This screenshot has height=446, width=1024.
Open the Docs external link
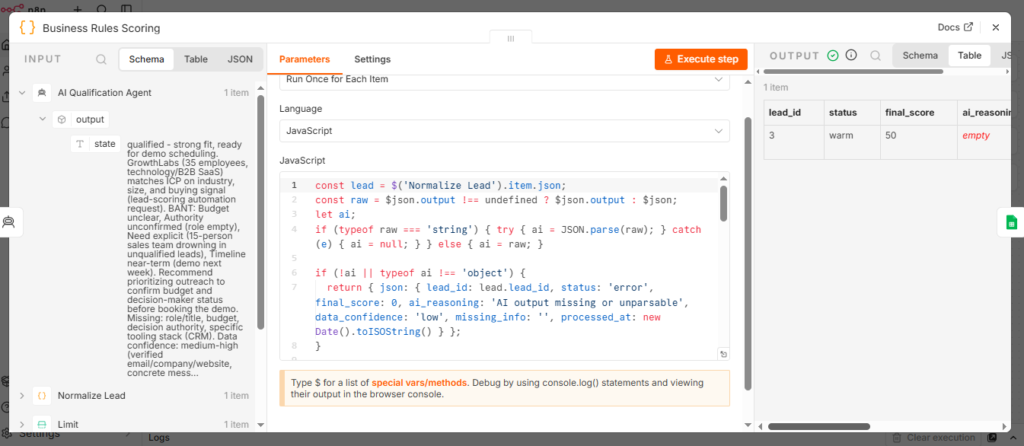coord(955,27)
